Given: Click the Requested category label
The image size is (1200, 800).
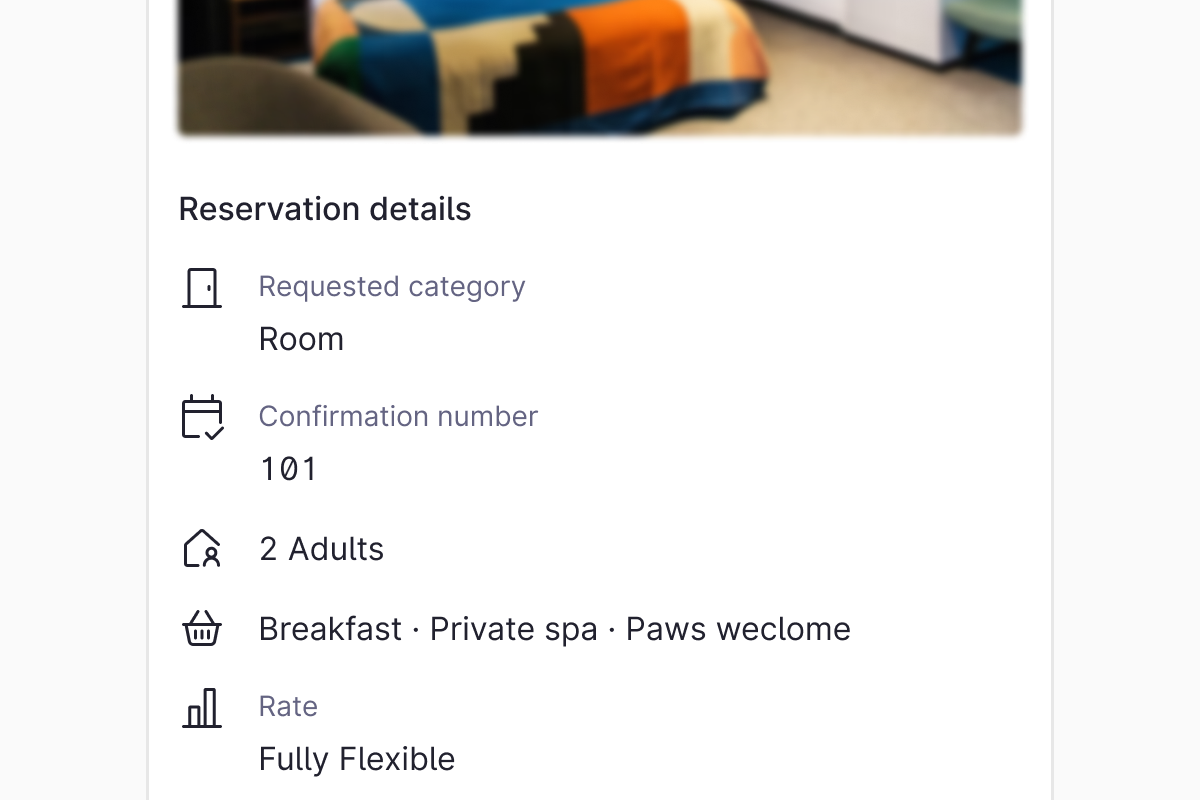Looking at the screenshot, I should (x=391, y=286).
